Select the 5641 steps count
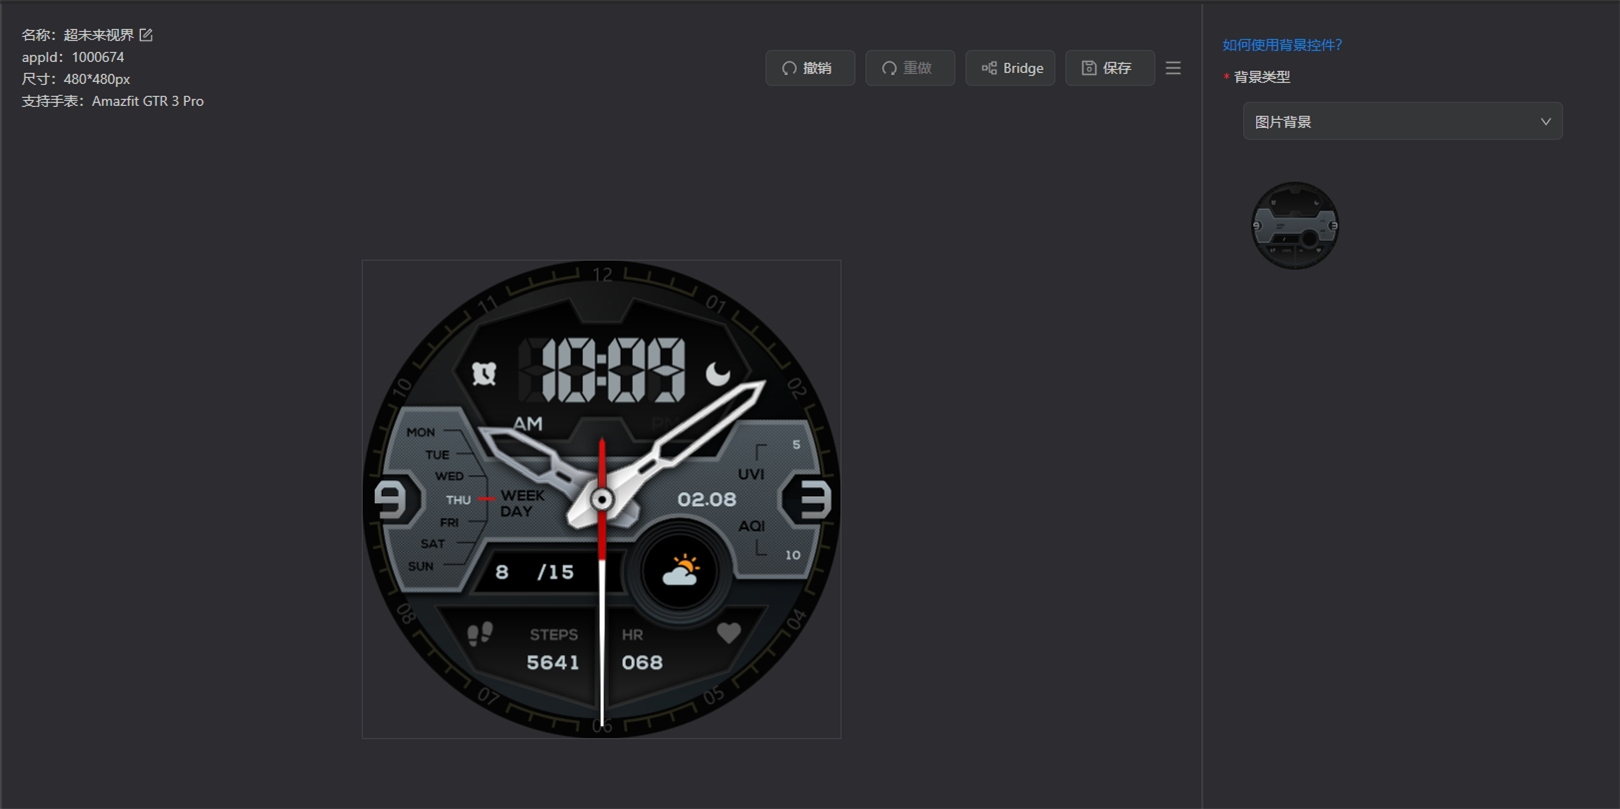The height and width of the screenshot is (809, 1620). coord(553,663)
